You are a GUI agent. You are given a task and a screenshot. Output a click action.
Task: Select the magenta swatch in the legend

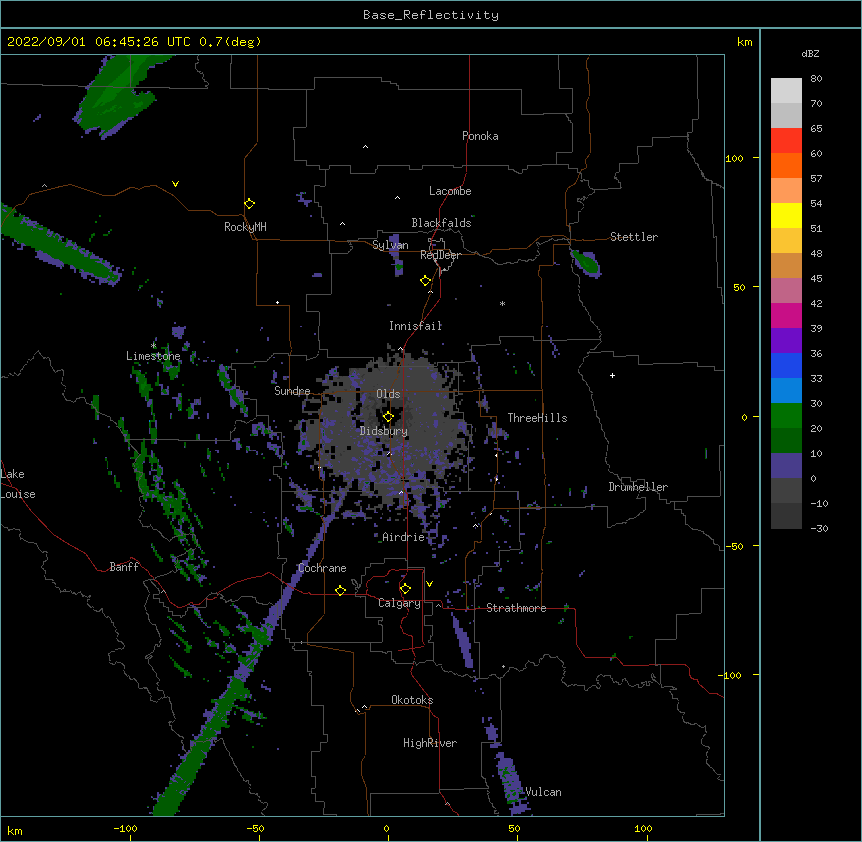click(x=786, y=315)
